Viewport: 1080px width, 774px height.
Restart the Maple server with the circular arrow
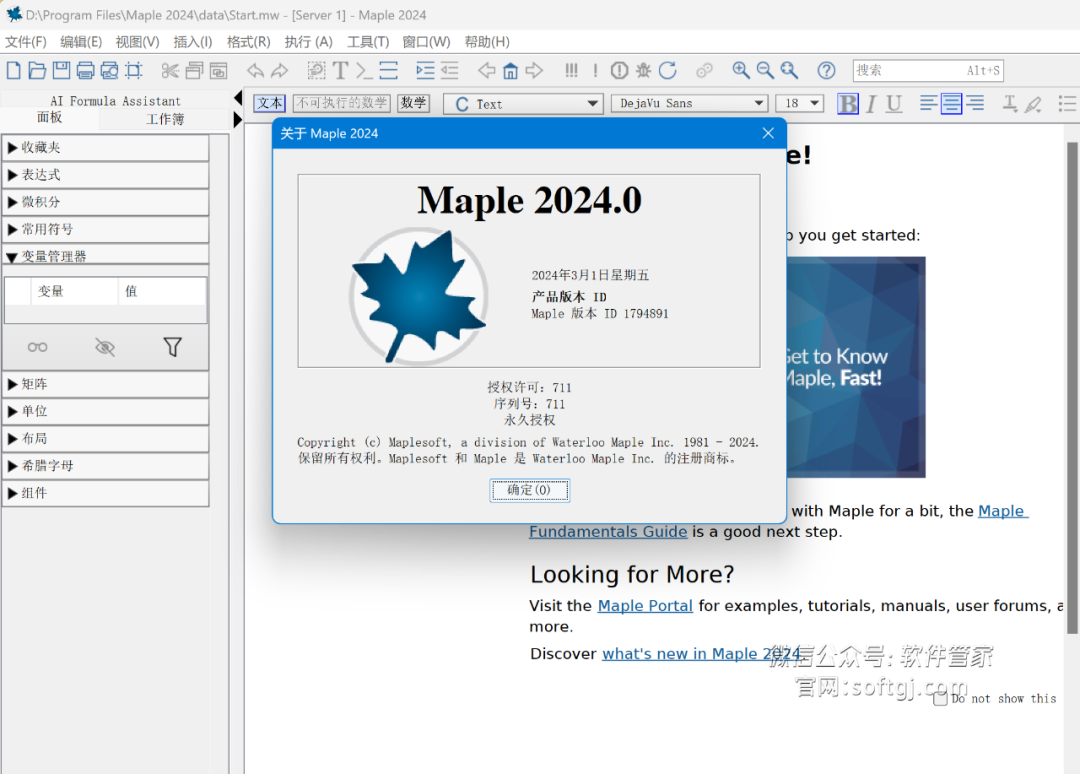[667, 70]
